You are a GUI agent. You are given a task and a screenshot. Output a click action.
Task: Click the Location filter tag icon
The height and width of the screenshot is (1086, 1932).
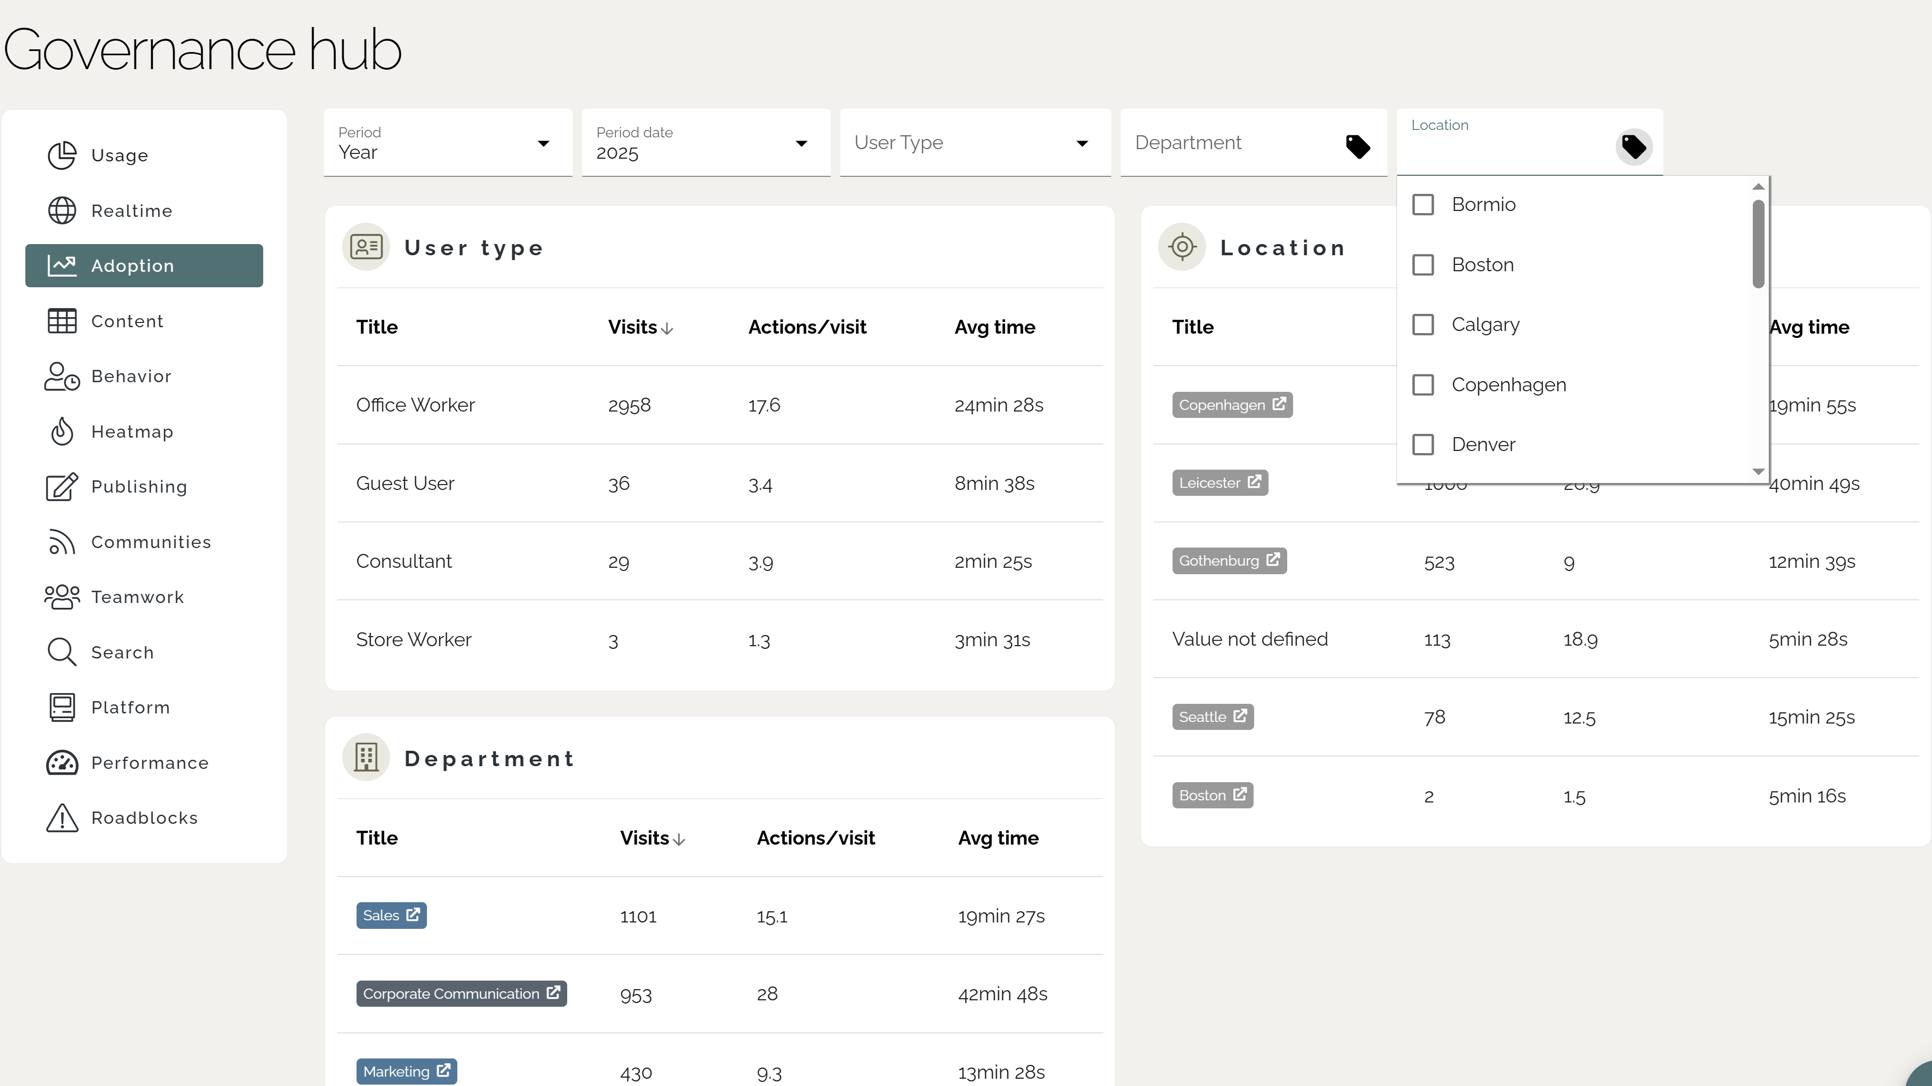(1634, 147)
